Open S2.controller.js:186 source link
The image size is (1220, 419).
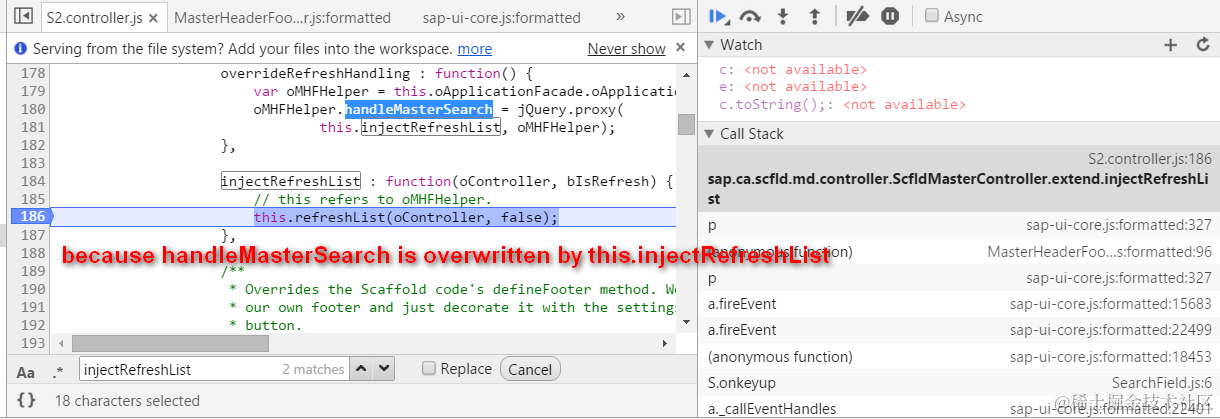pos(1150,158)
